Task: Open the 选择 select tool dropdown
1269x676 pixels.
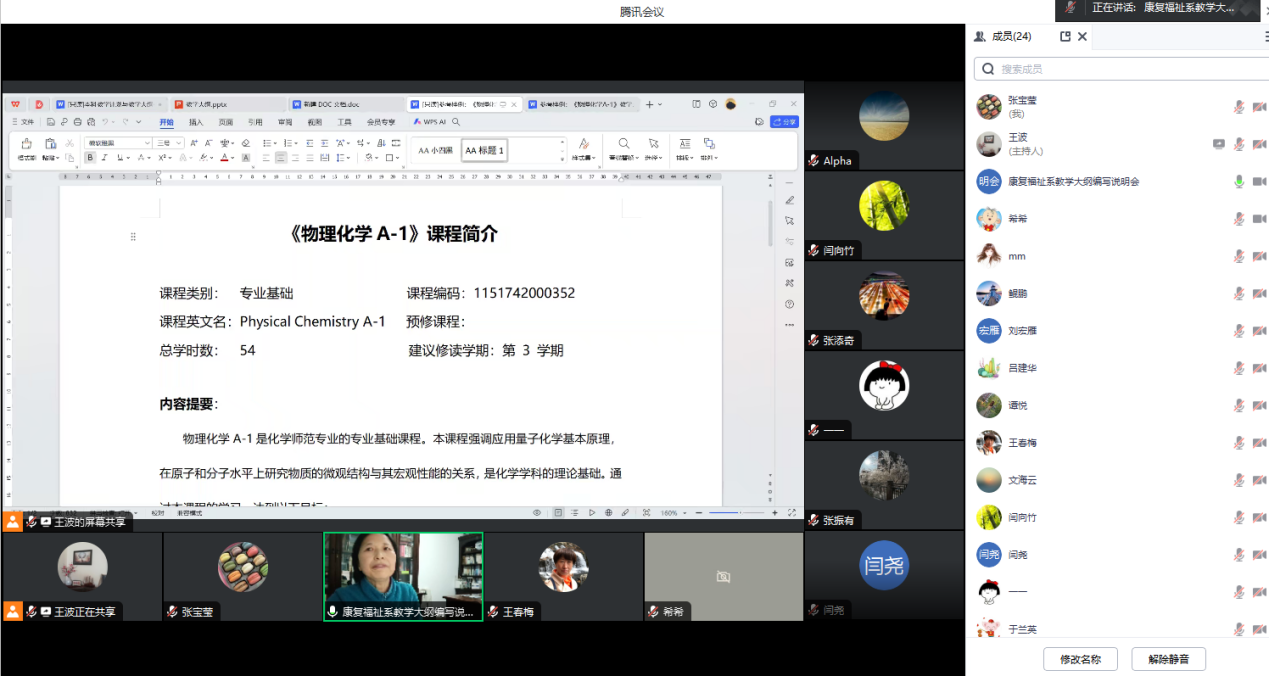Action: [654, 150]
